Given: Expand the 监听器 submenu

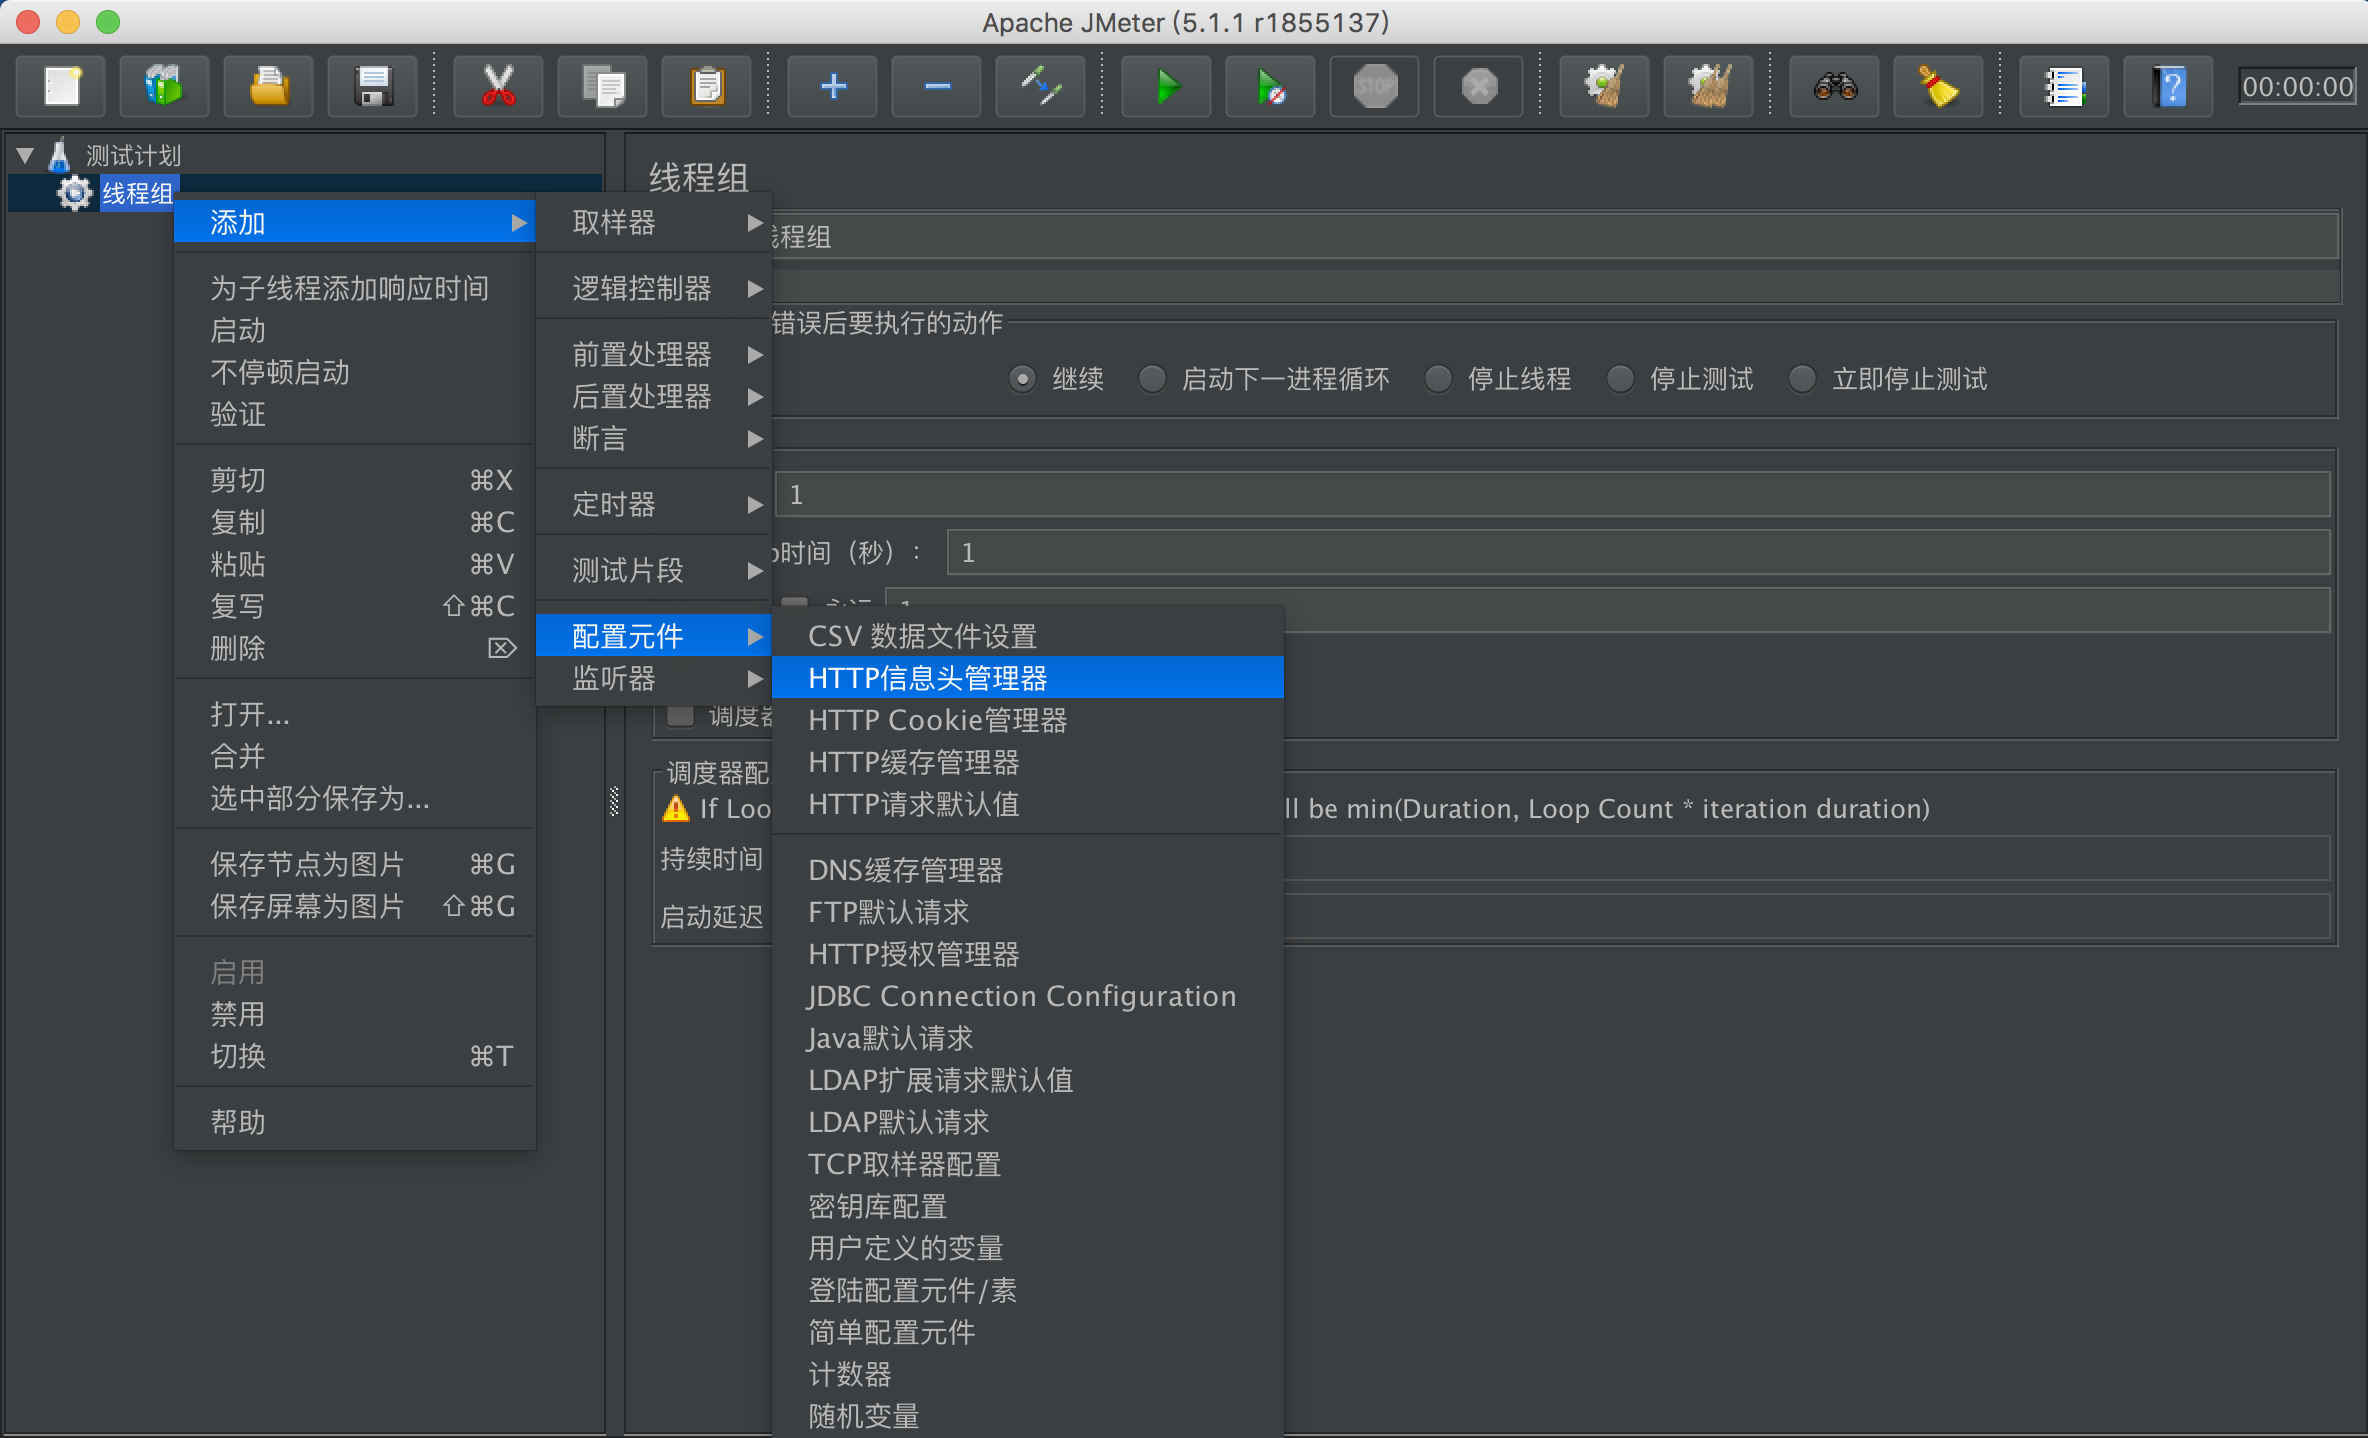Looking at the screenshot, I should click(655, 678).
